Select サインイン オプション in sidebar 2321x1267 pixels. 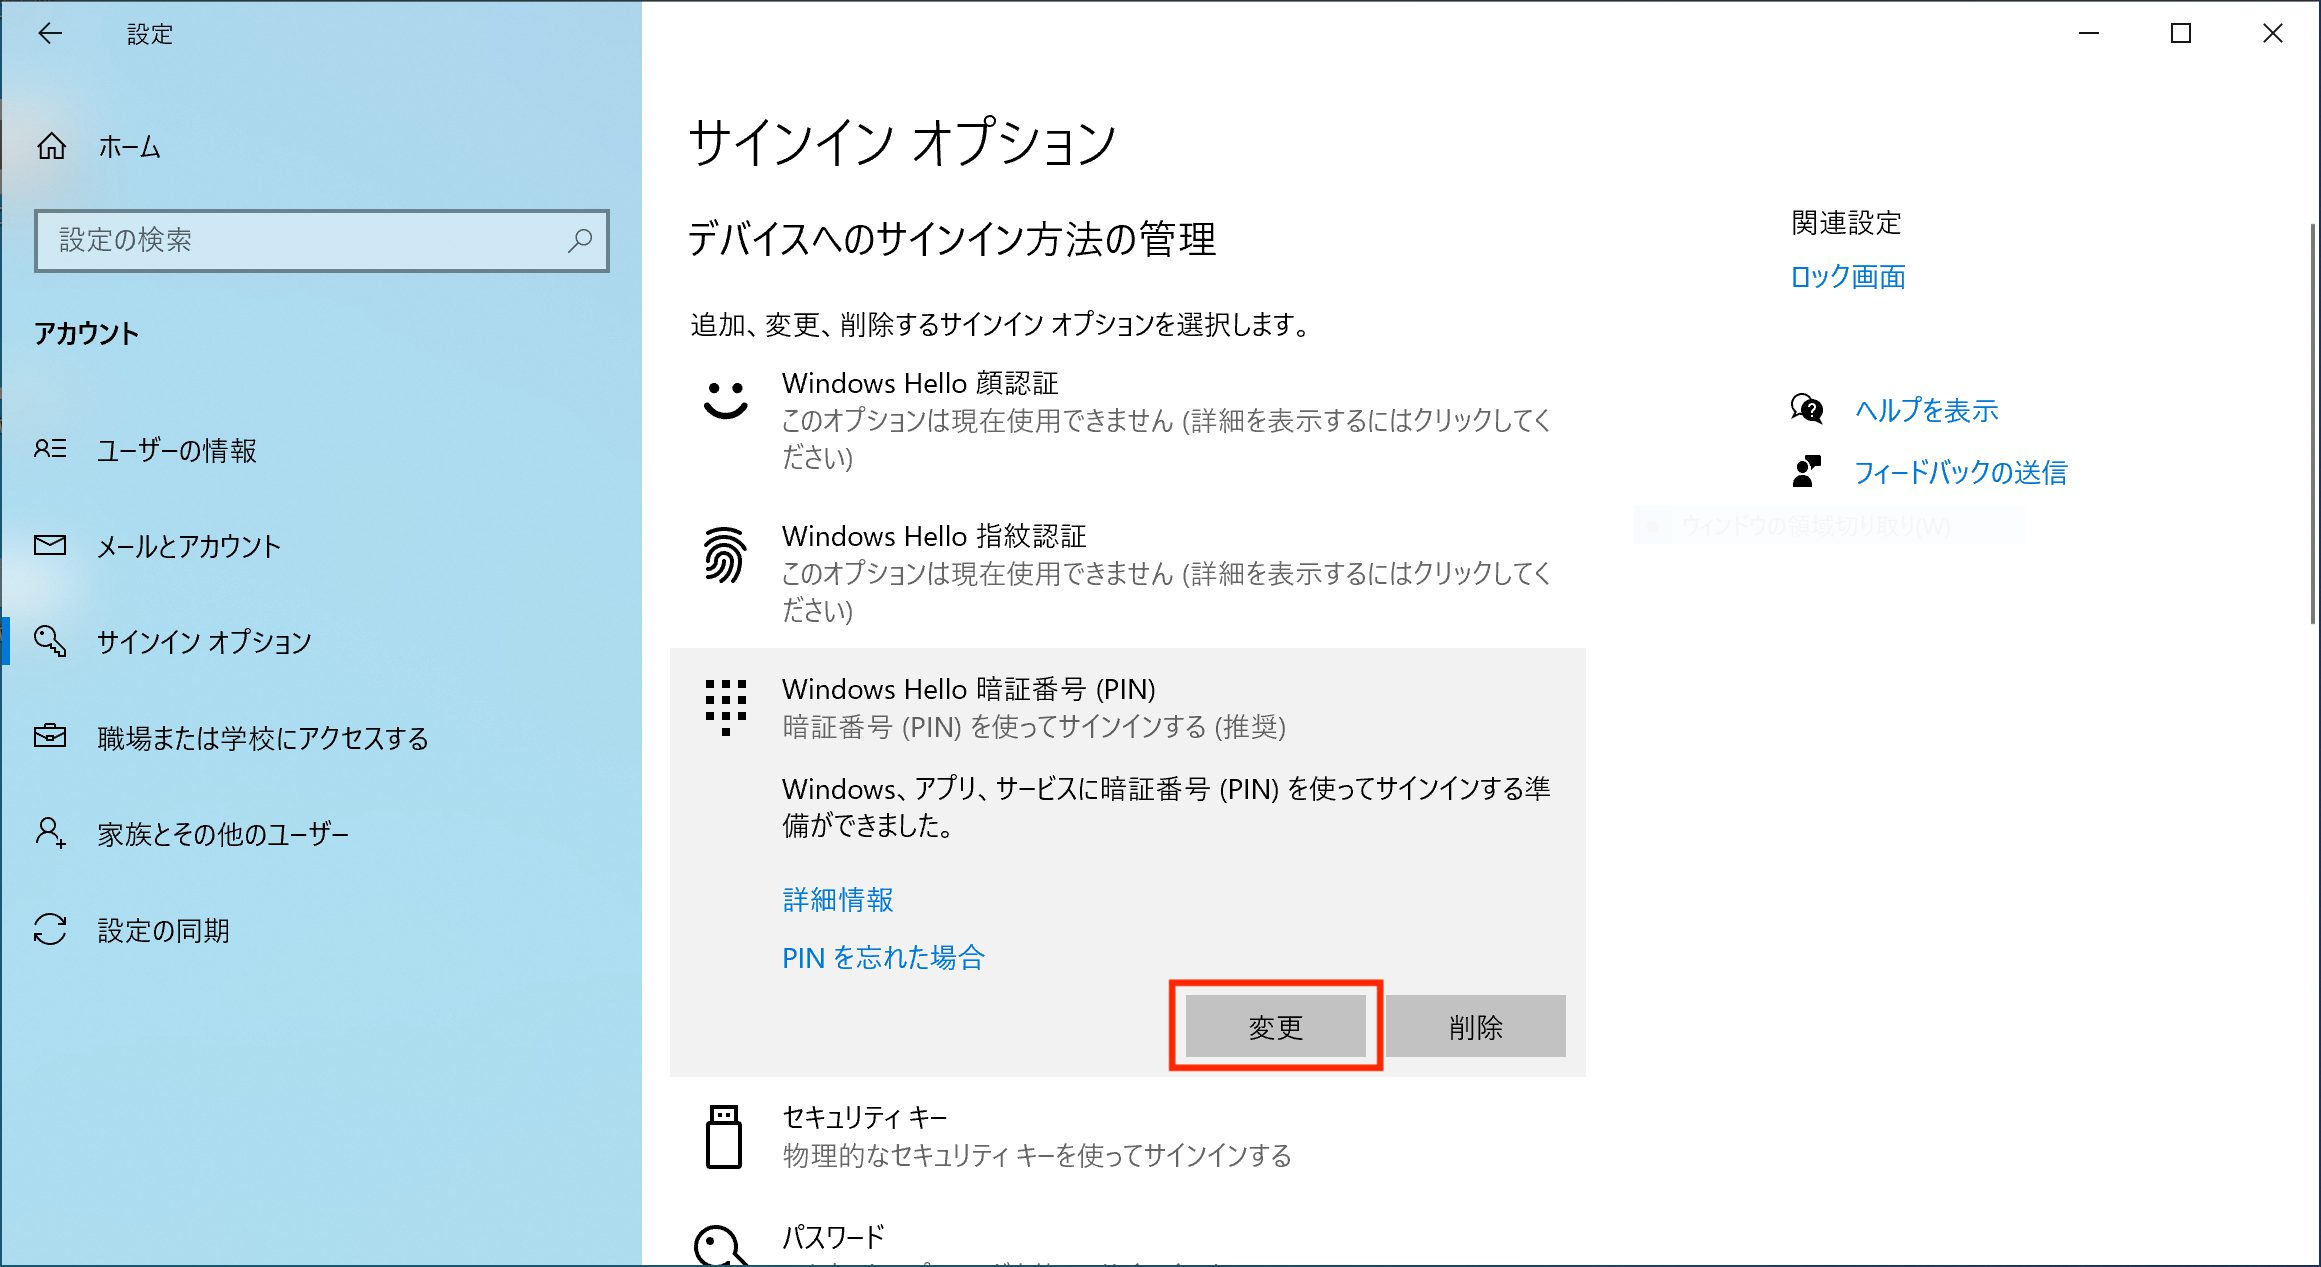320,641
